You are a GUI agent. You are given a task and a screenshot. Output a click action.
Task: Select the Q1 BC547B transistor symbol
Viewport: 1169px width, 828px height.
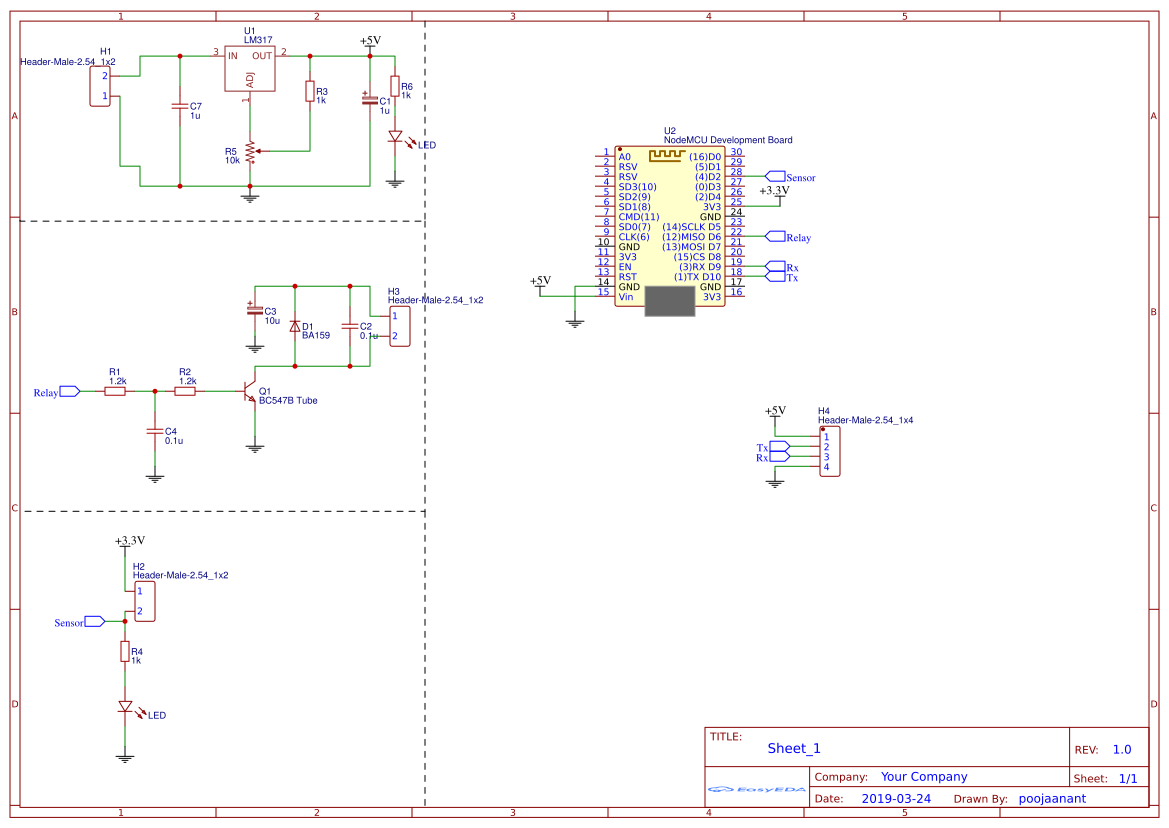(x=250, y=394)
